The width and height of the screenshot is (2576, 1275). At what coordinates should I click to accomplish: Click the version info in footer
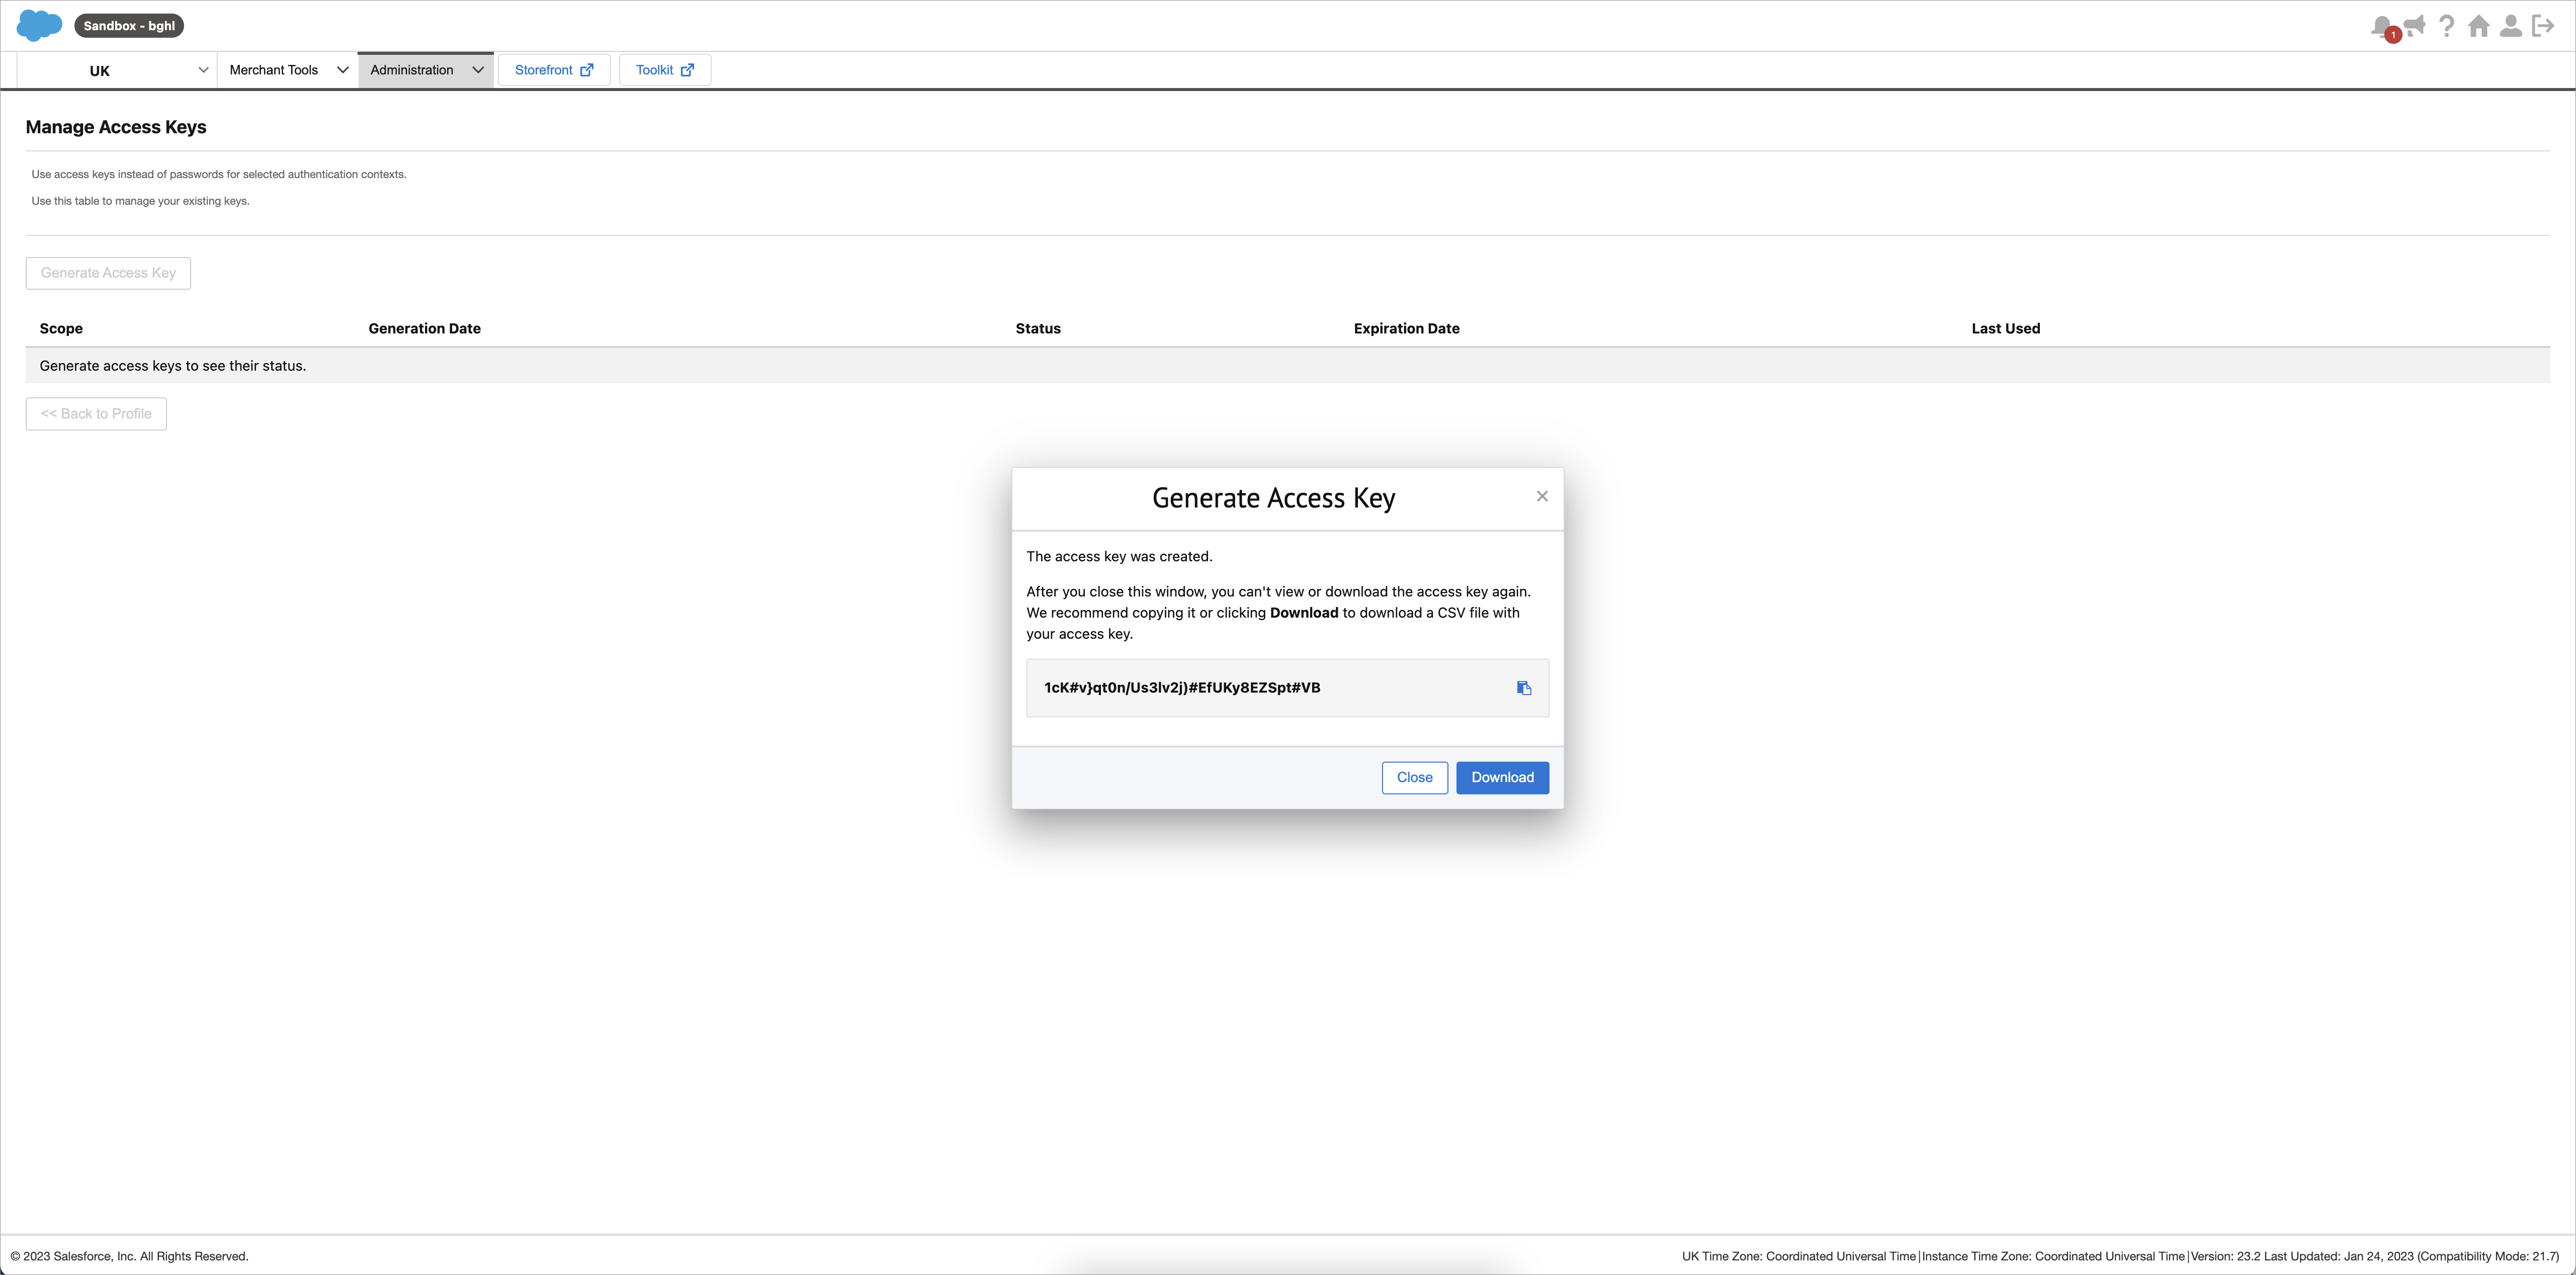click(x=2375, y=1256)
